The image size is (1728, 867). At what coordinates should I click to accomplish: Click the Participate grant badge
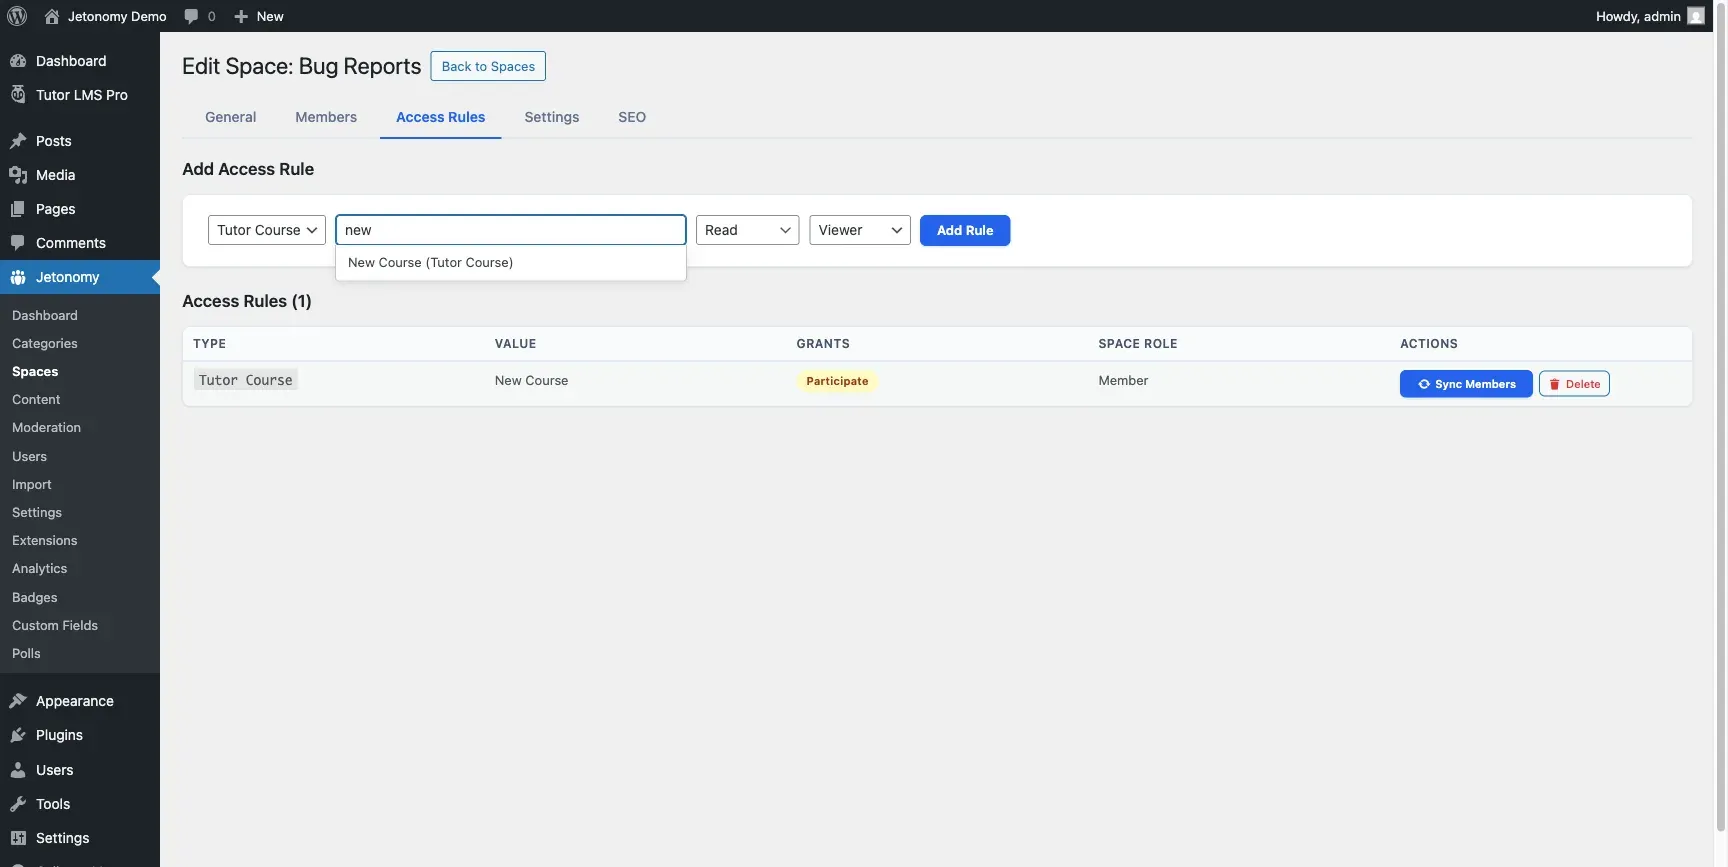click(837, 381)
